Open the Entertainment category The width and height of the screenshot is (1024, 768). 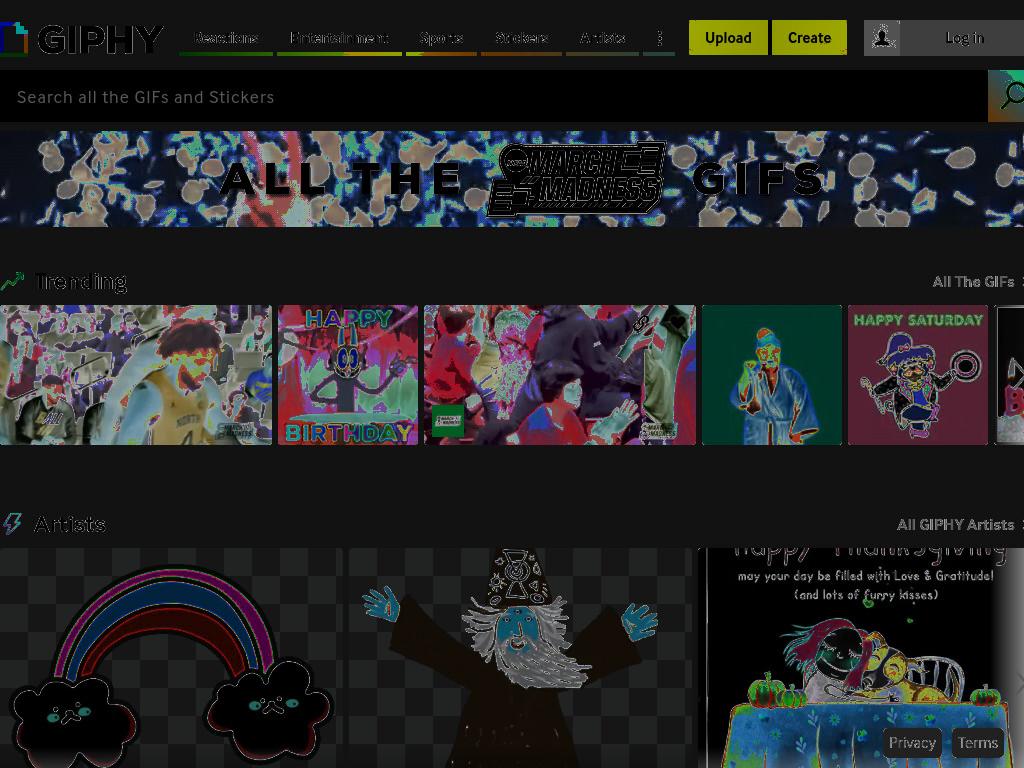coord(339,38)
